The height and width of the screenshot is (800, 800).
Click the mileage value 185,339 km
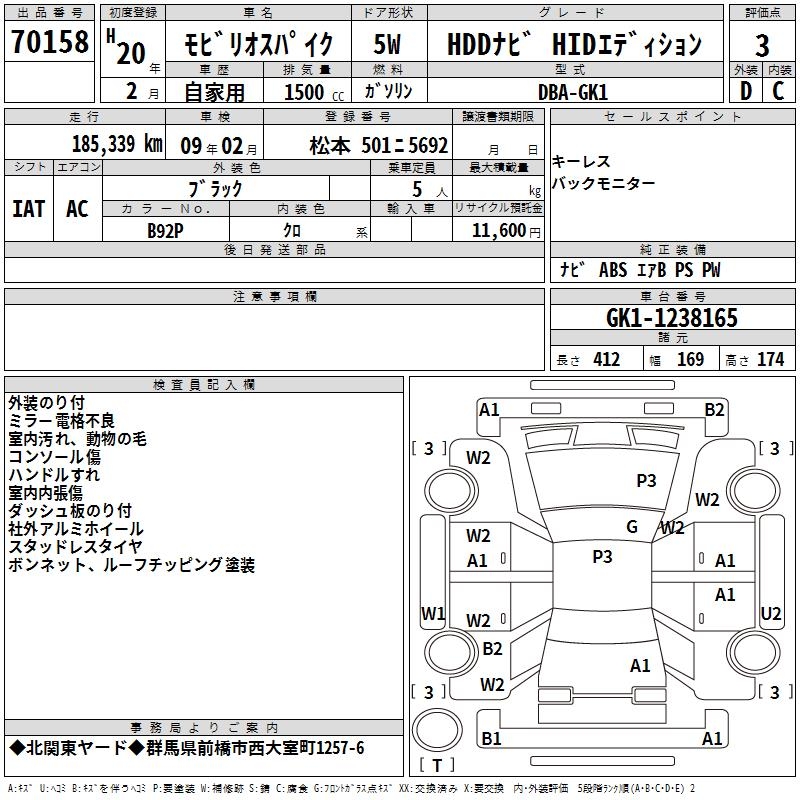pyautogui.click(x=117, y=144)
